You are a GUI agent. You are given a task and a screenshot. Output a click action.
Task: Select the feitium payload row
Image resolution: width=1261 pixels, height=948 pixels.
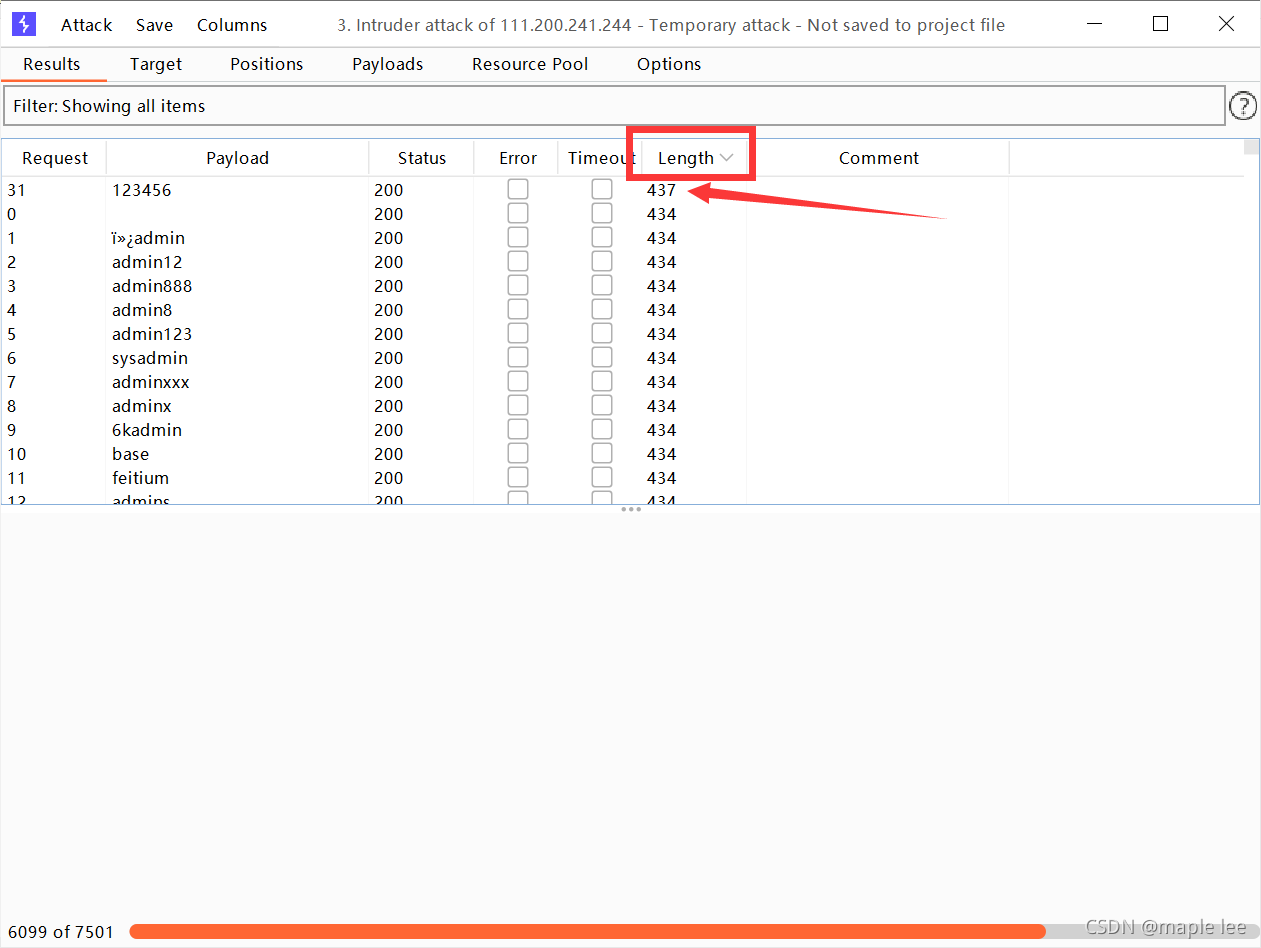coord(623,478)
